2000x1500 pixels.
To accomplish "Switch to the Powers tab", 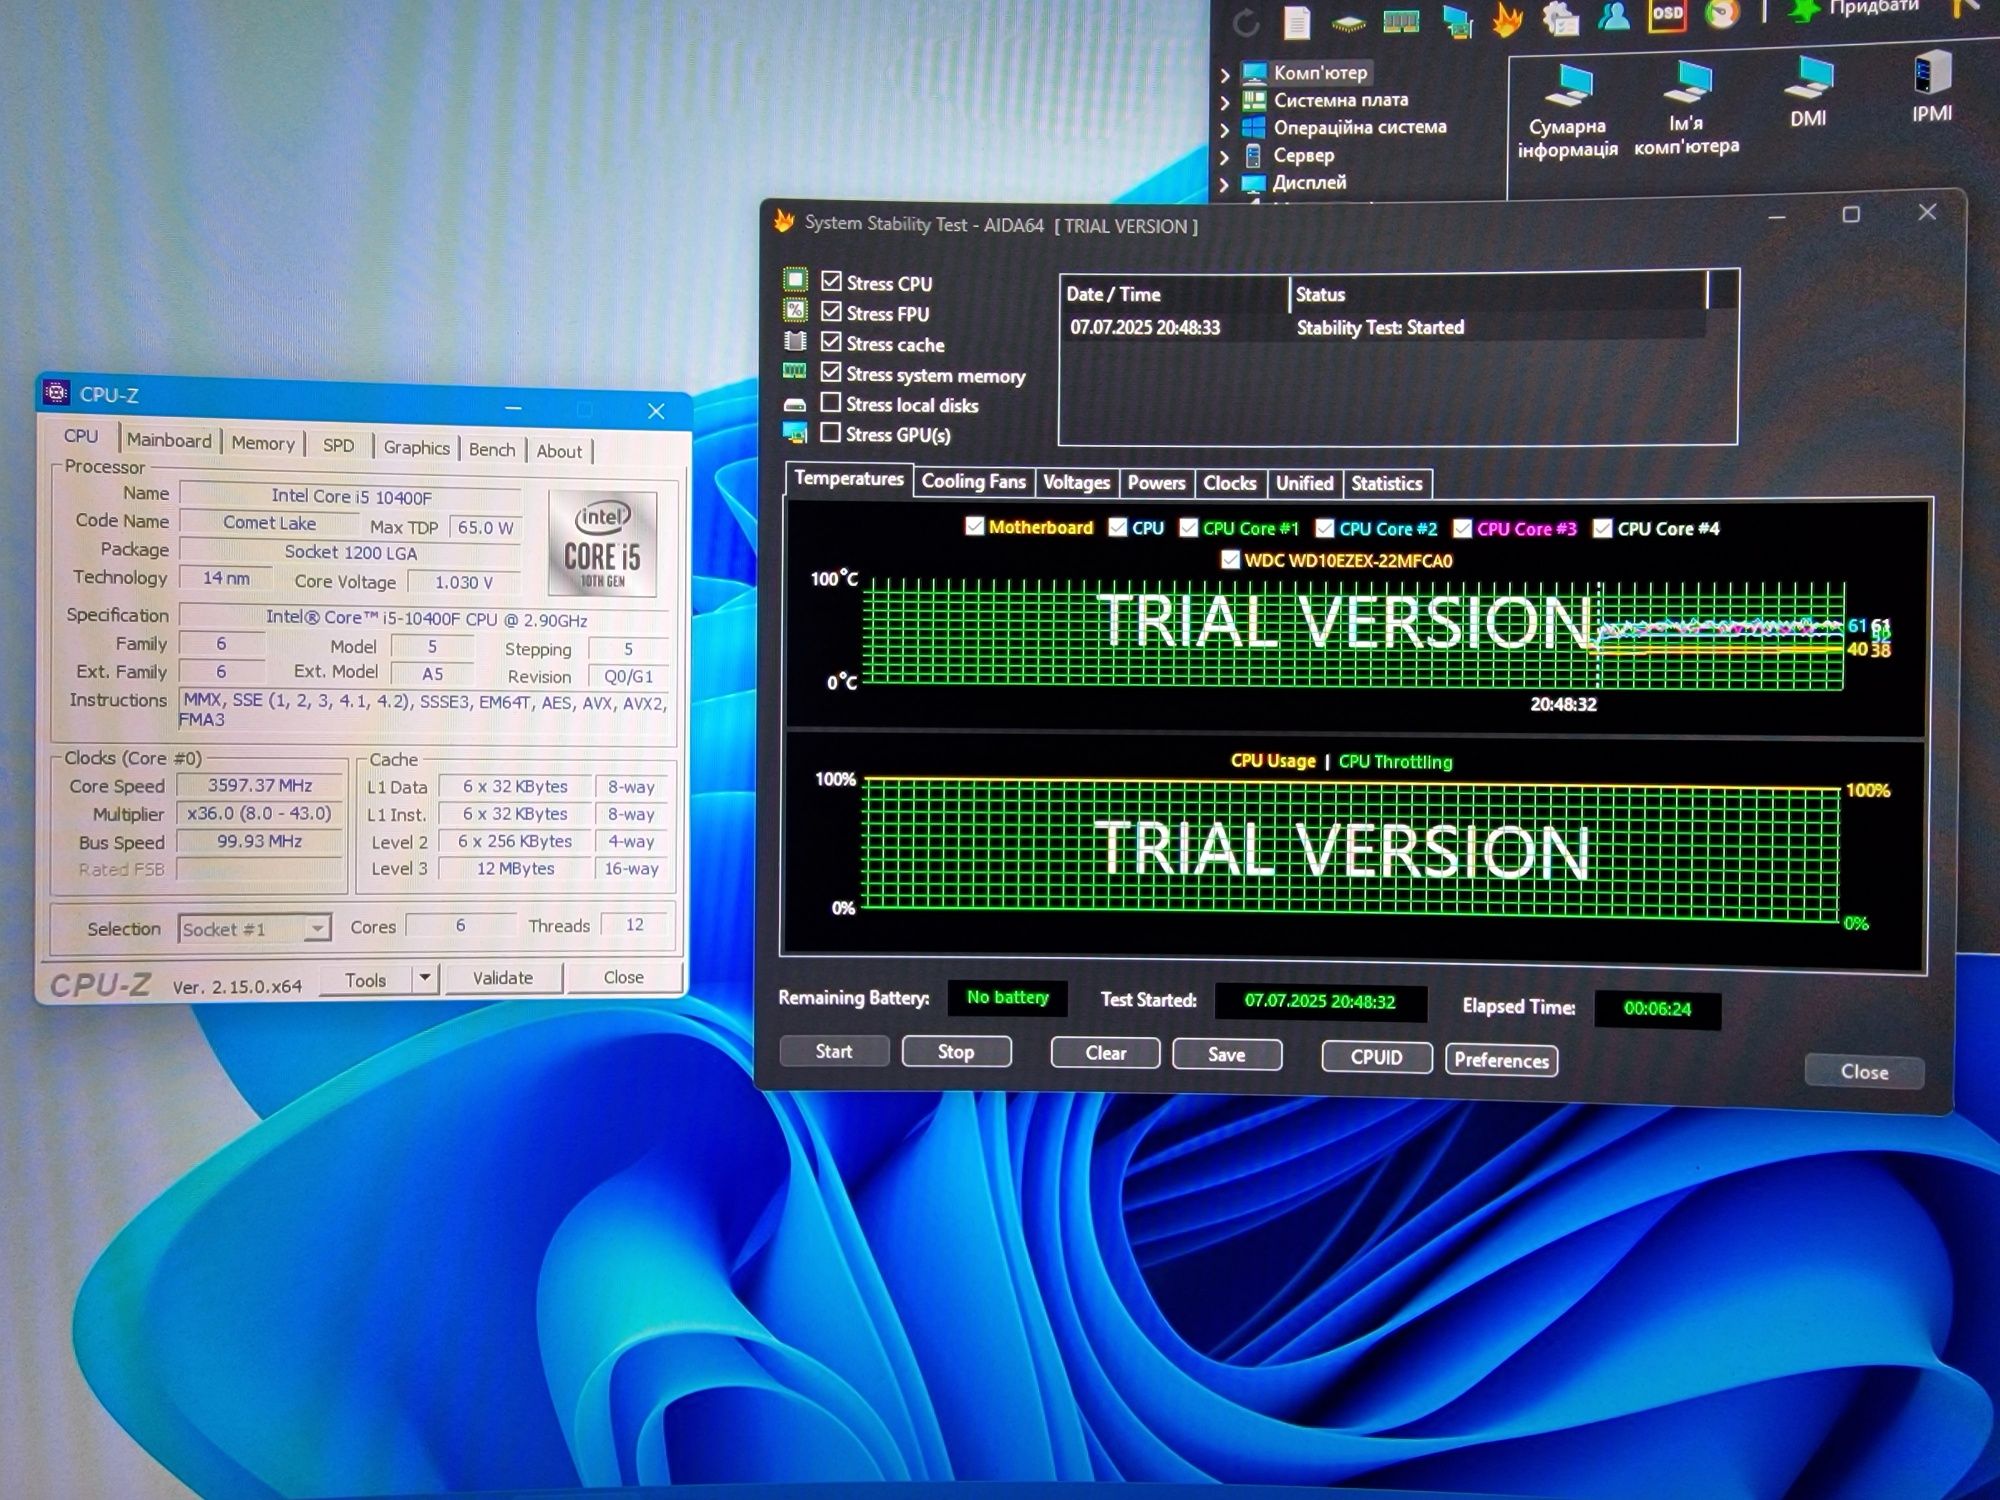I will [1156, 483].
